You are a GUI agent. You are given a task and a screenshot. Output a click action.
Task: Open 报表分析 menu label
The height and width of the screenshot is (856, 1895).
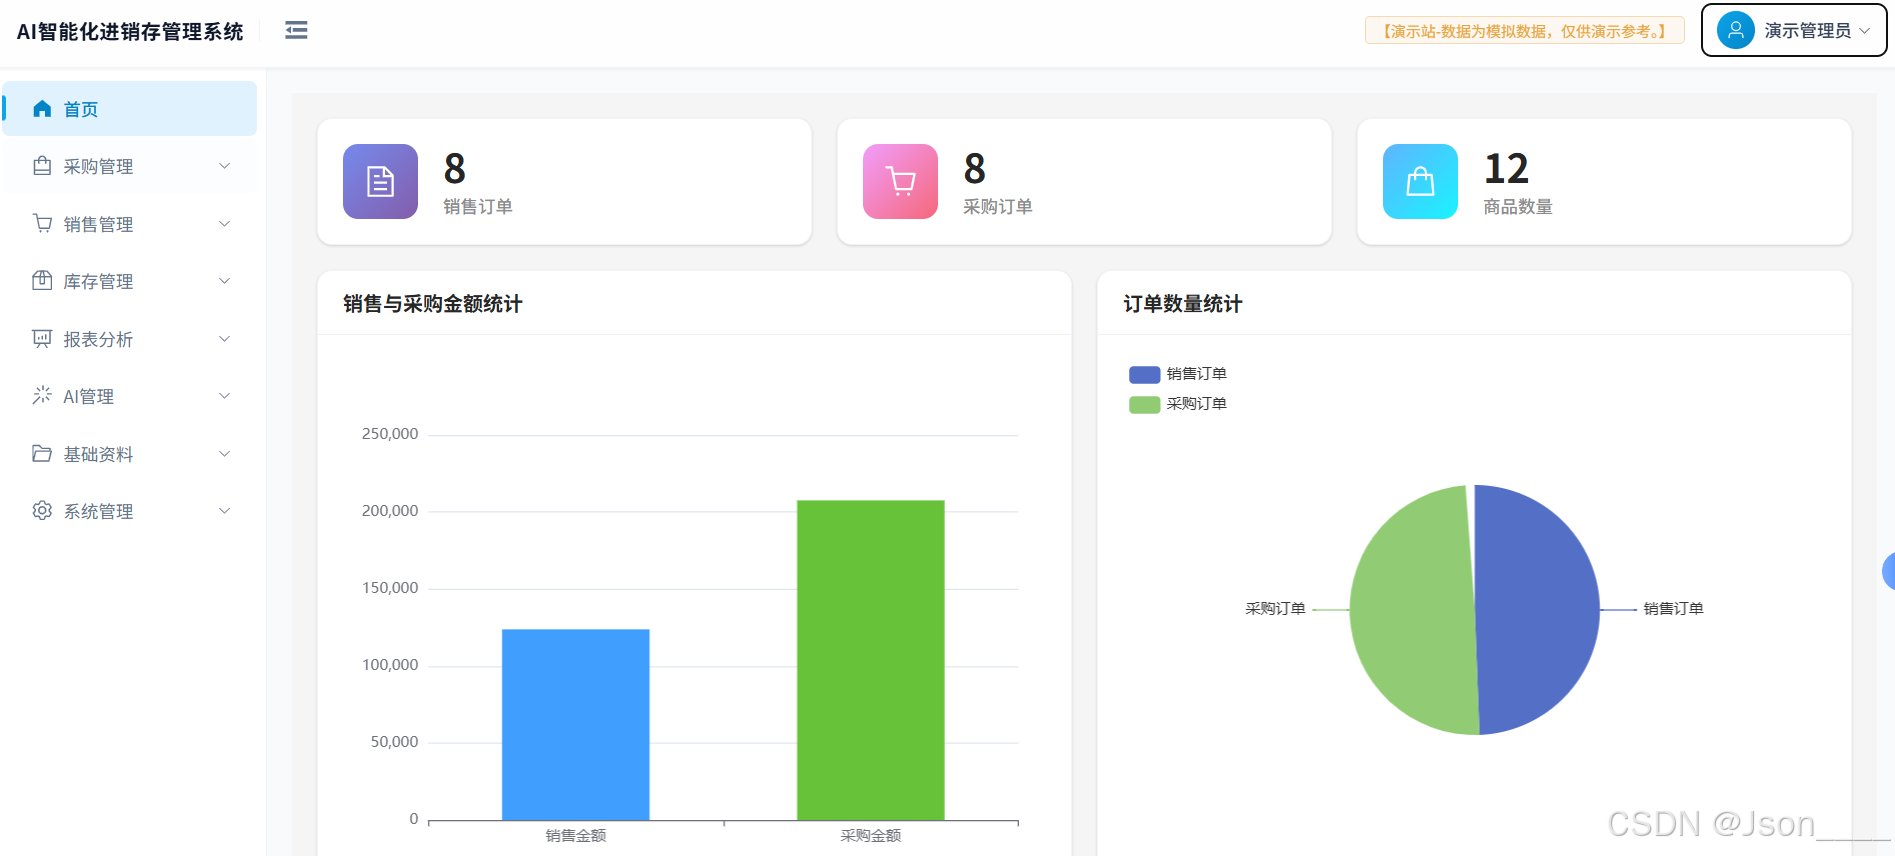click(98, 339)
